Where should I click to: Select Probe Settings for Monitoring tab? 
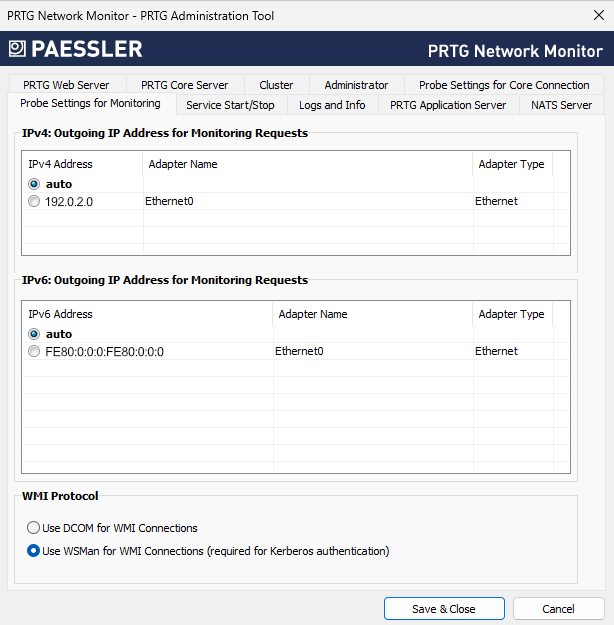(x=91, y=103)
